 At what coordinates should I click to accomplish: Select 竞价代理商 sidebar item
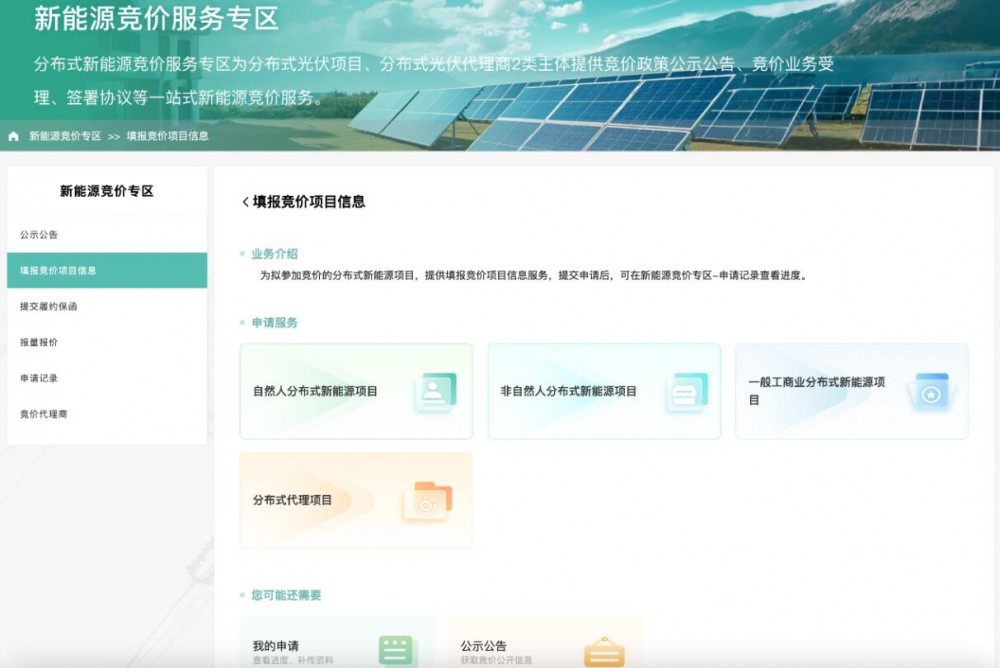point(44,414)
